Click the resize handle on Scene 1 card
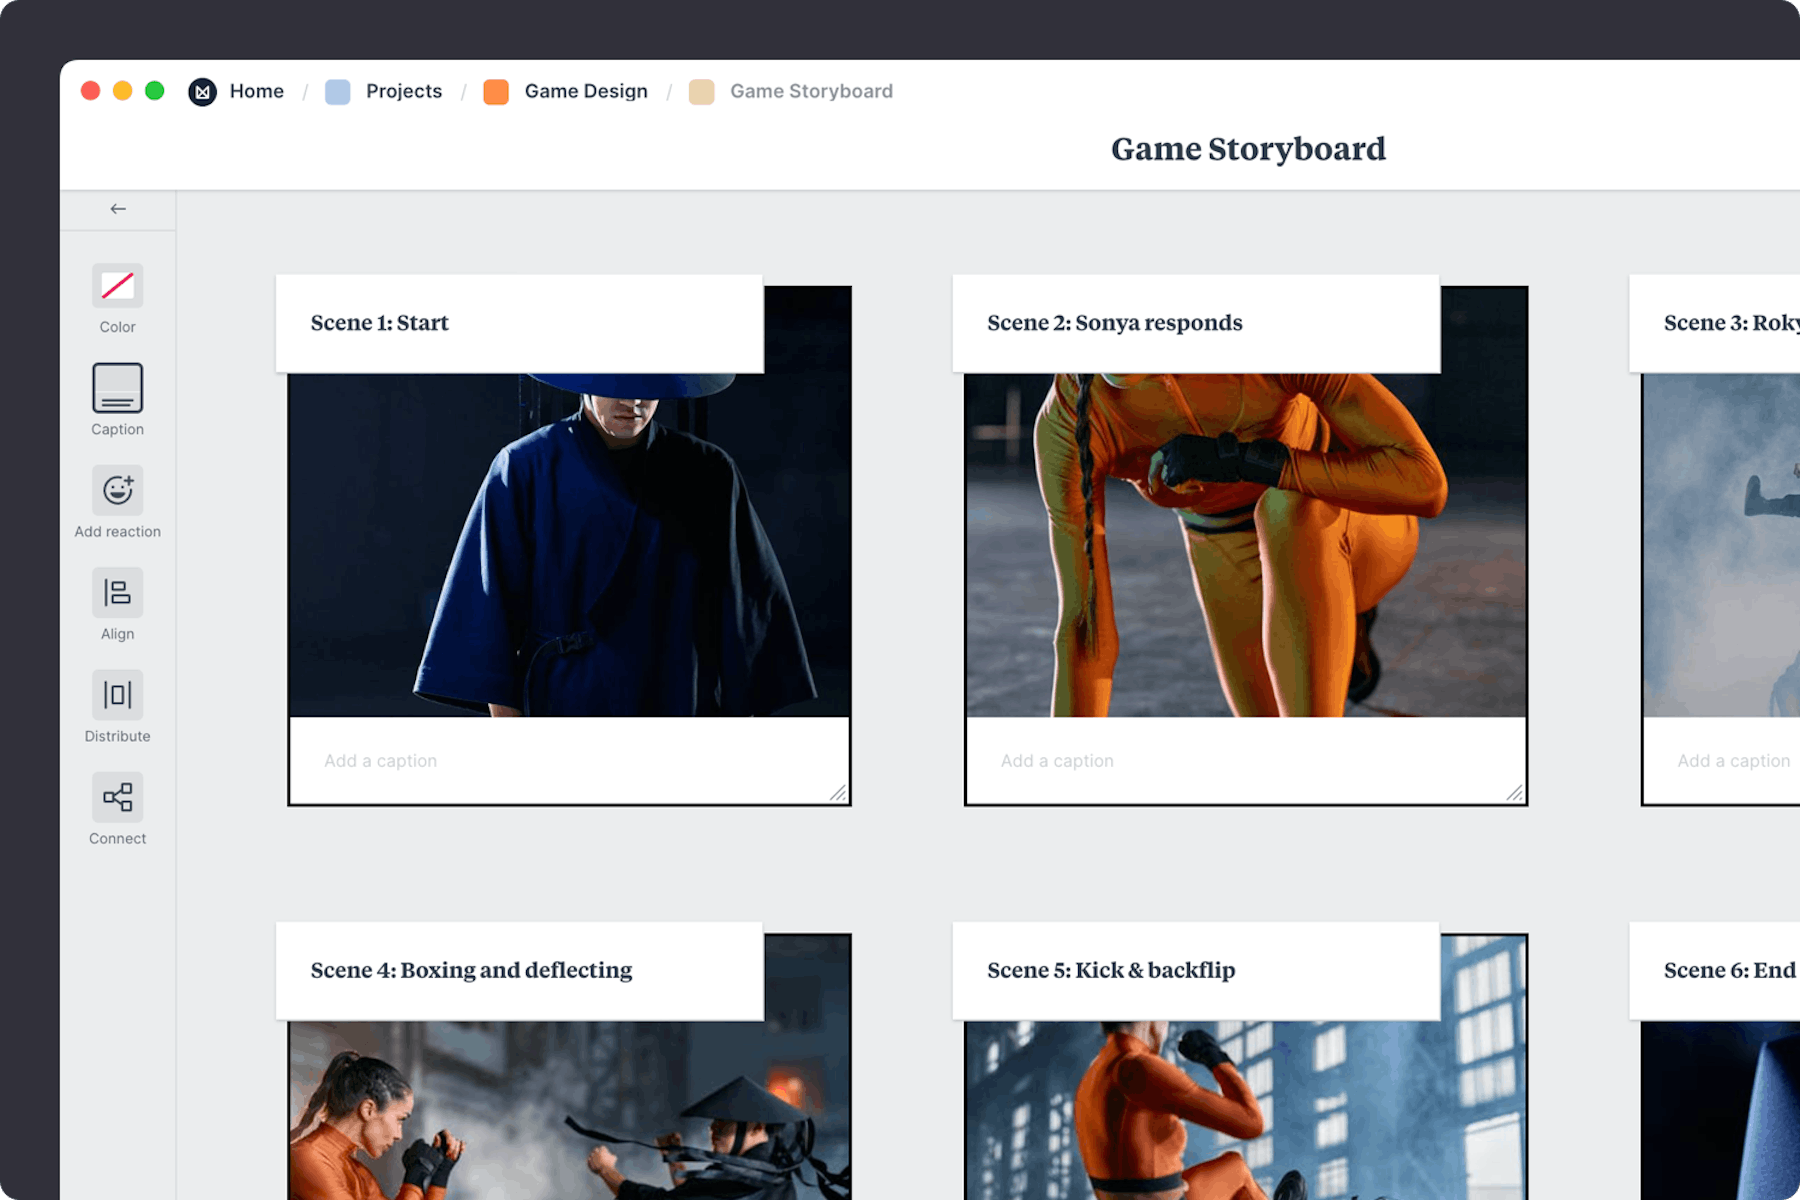 [x=838, y=795]
